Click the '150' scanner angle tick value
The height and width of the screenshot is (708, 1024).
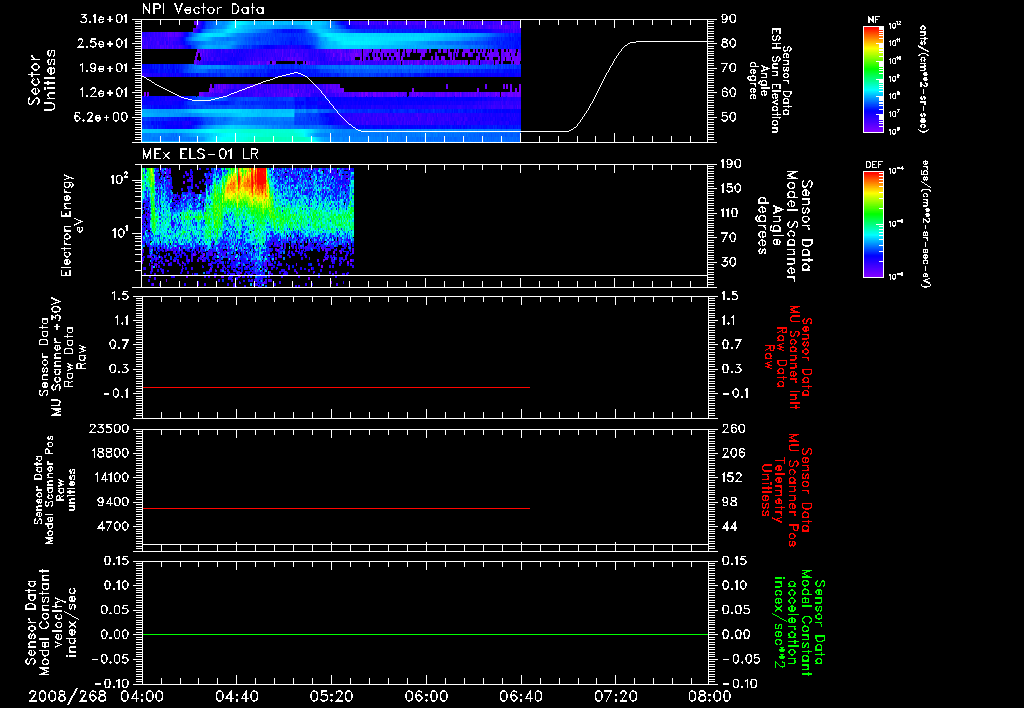[x=733, y=189]
